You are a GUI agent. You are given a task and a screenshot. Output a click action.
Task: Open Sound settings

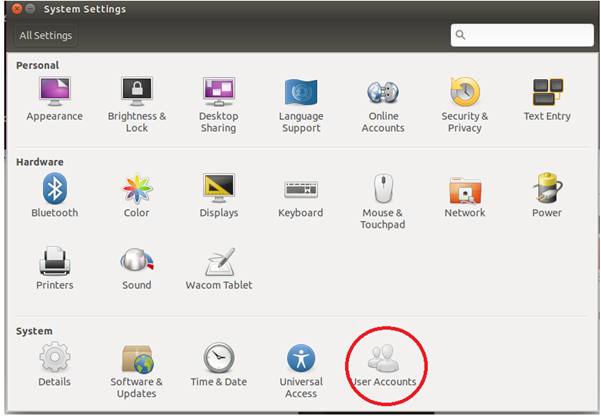pyautogui.click(x=137, y=268)
